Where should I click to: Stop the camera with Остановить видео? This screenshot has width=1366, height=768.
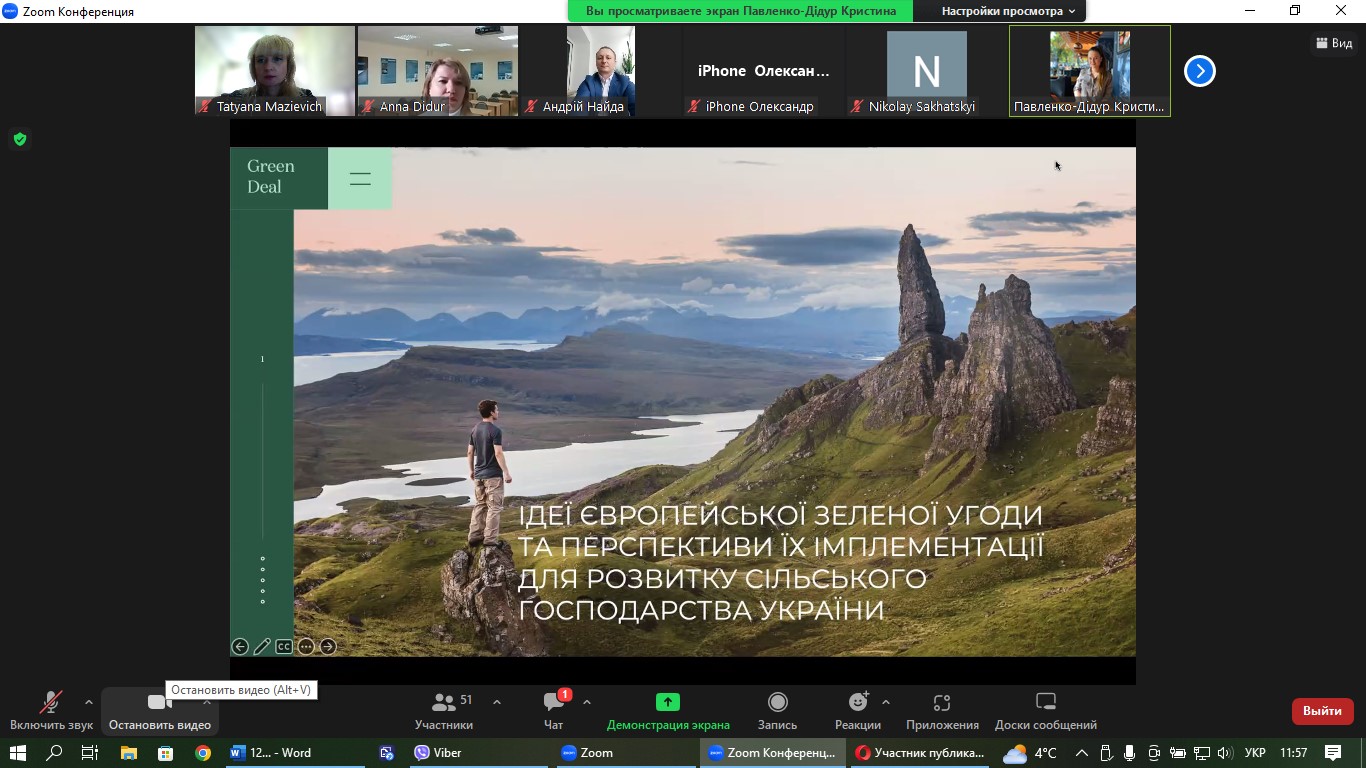click(x=159, y=711)
